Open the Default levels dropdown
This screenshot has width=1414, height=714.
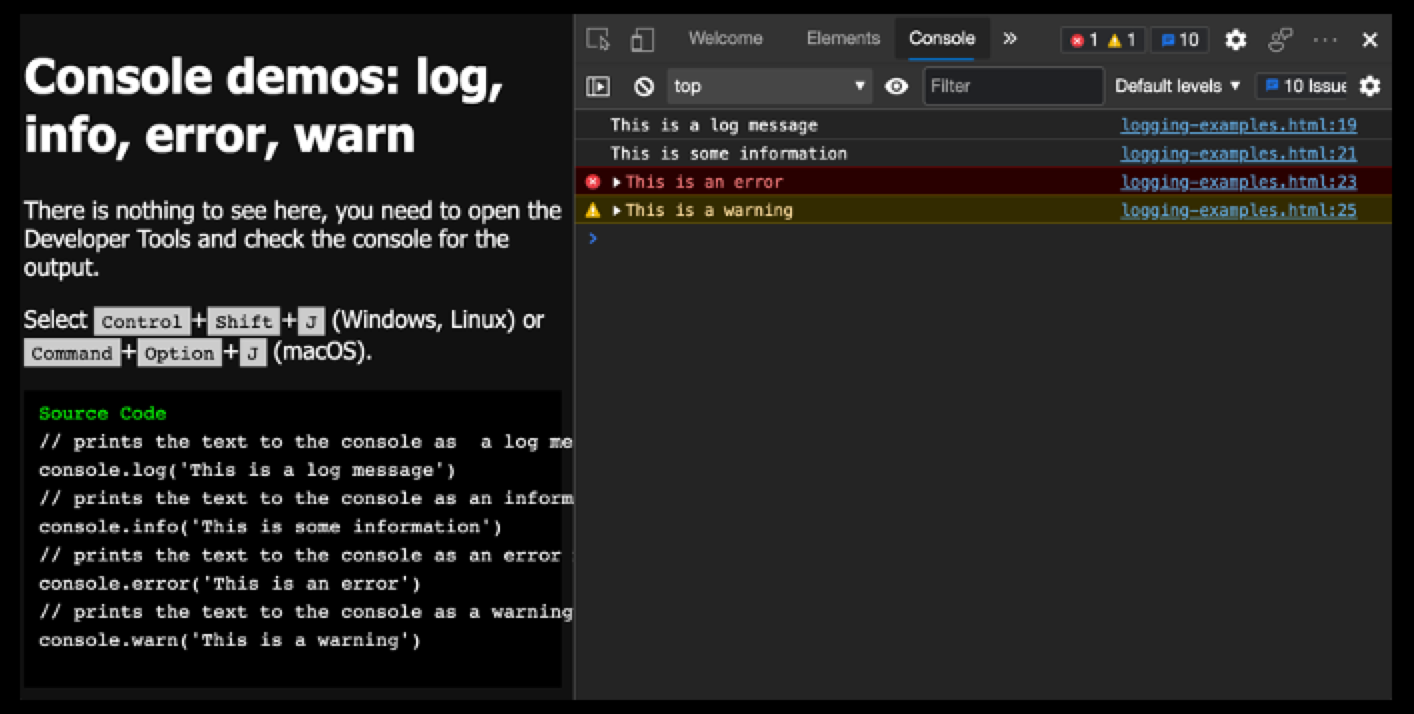tap(1177, 86)
